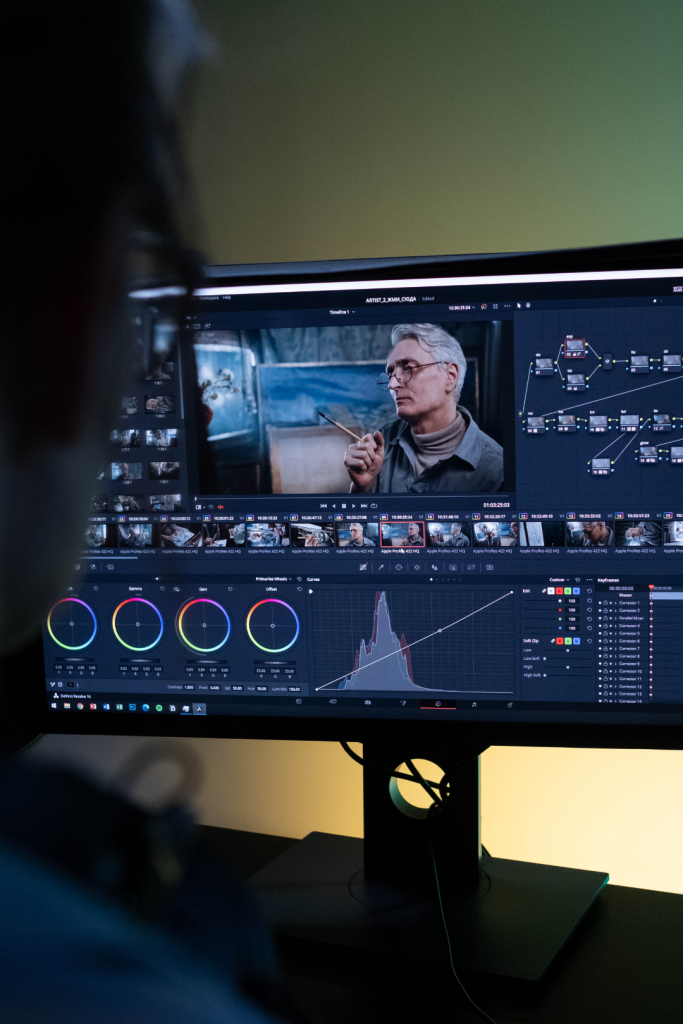Viewport: 683px width, 1024px height.
Task: Open Spotify from the taskbar
Action: click(159, 707)
